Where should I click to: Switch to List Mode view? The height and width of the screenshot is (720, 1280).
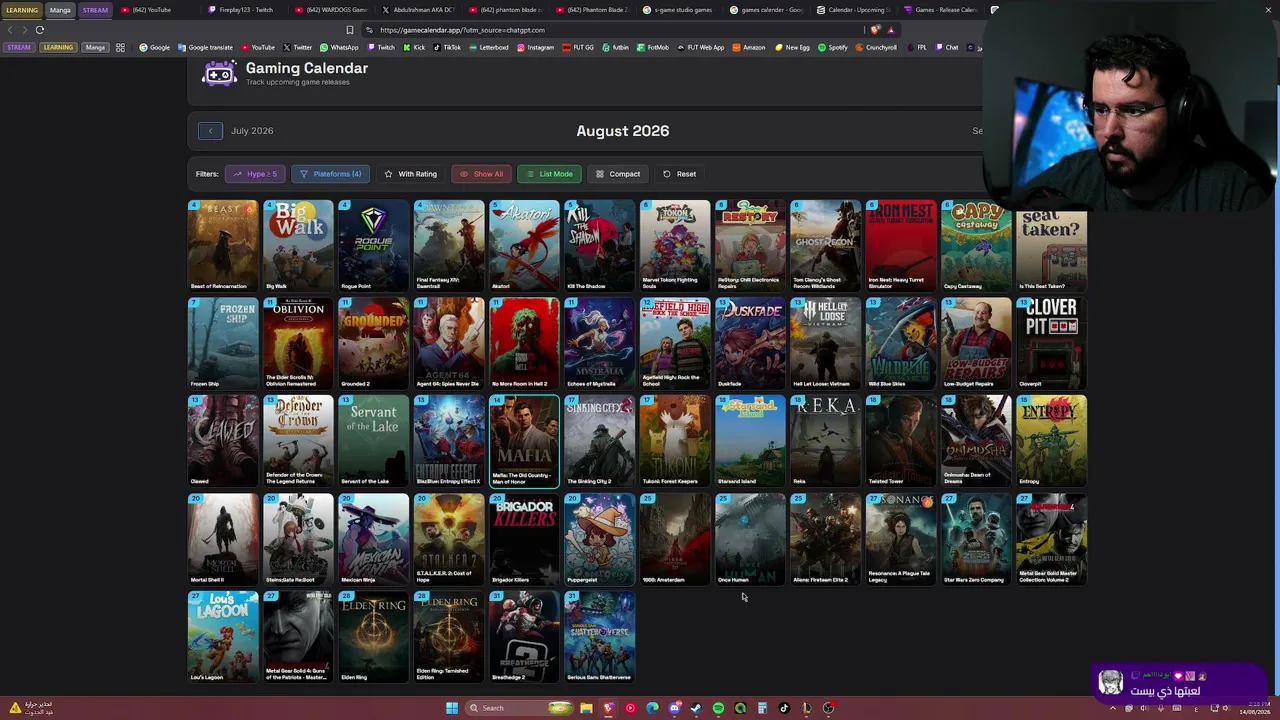tap(549, 174)
